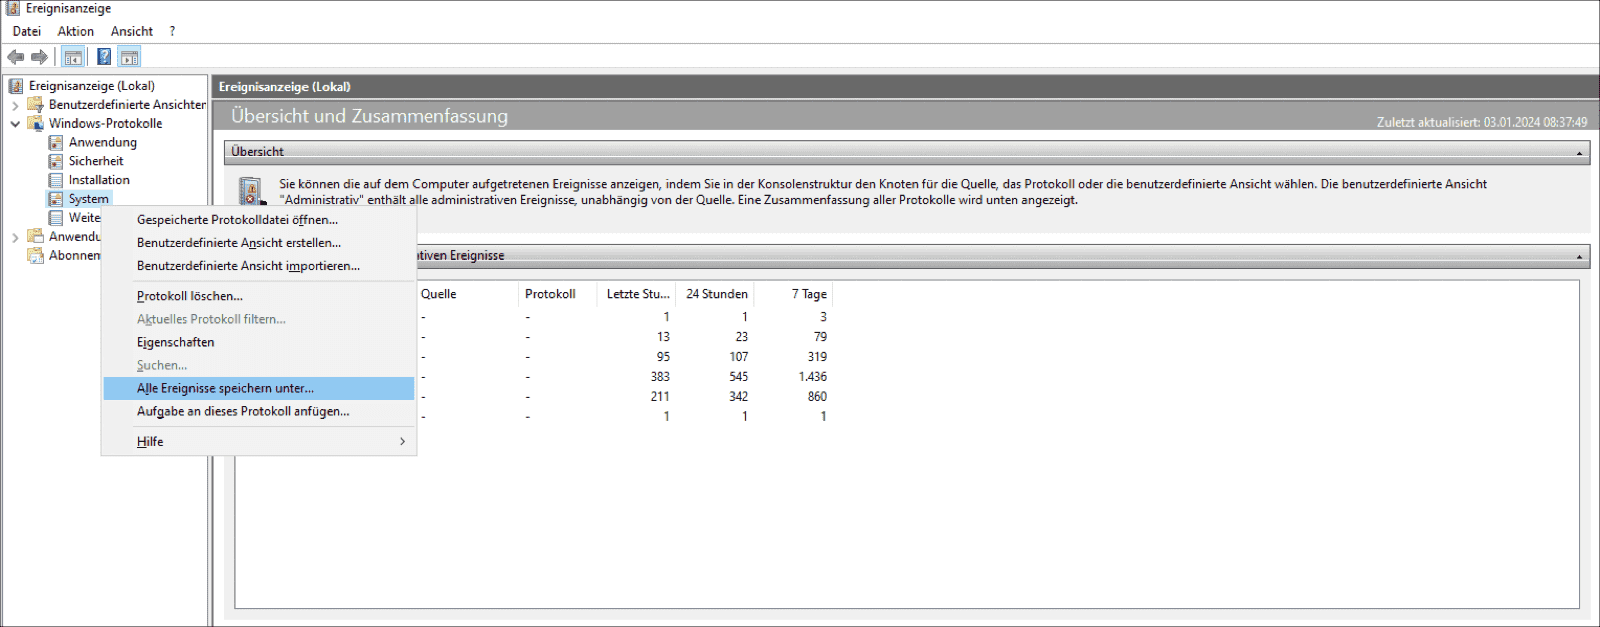Toggle the action pane toolbar icon
Screen dimensions: 1600x627
tap(130, 57)
